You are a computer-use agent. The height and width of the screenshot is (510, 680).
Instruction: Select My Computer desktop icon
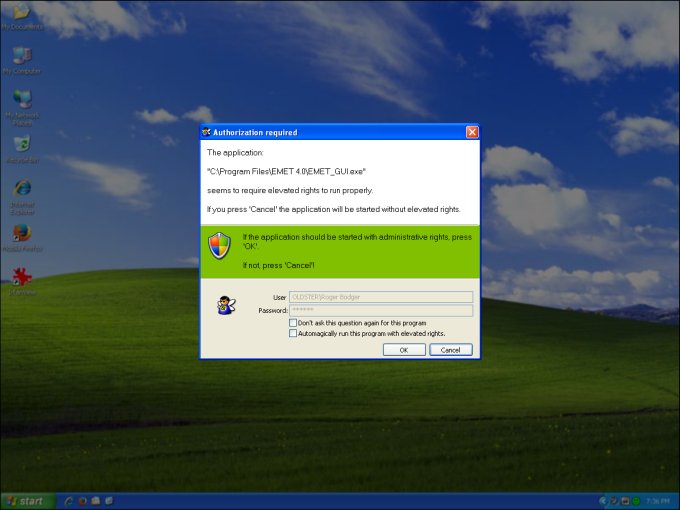click(x=21, y=56)
